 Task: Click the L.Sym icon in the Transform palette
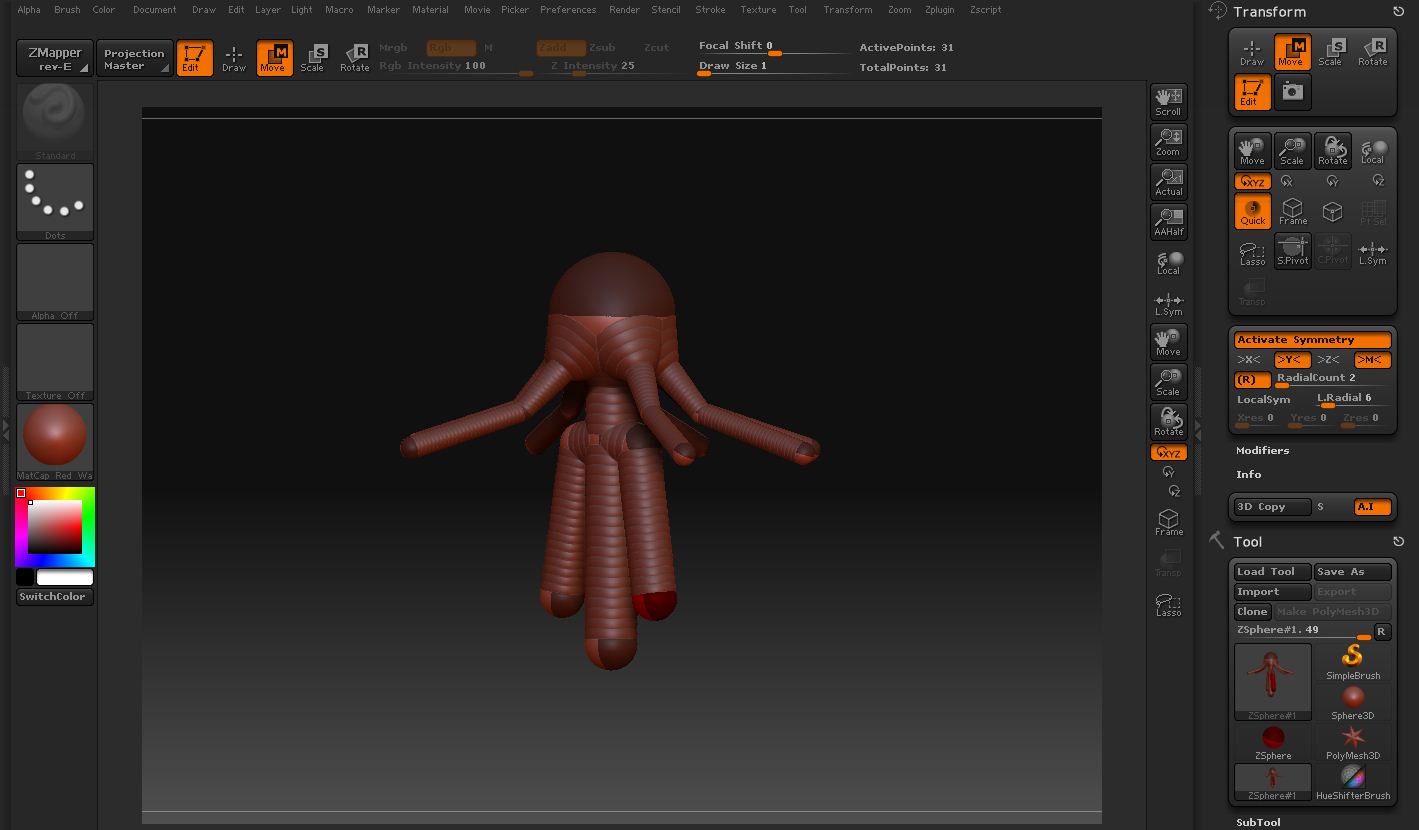coord(1372,252)
